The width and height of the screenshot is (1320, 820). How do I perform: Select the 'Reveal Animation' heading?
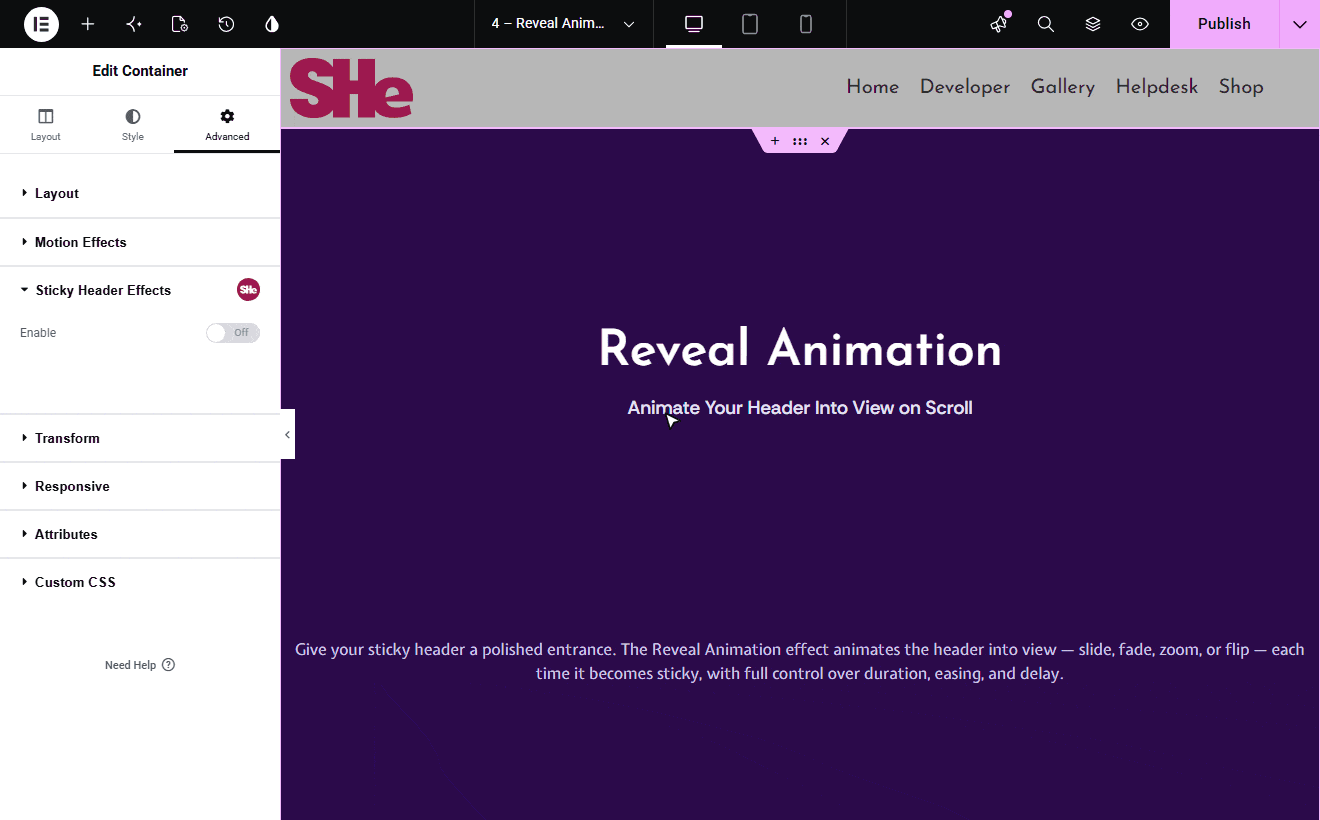tap(800, 349)
